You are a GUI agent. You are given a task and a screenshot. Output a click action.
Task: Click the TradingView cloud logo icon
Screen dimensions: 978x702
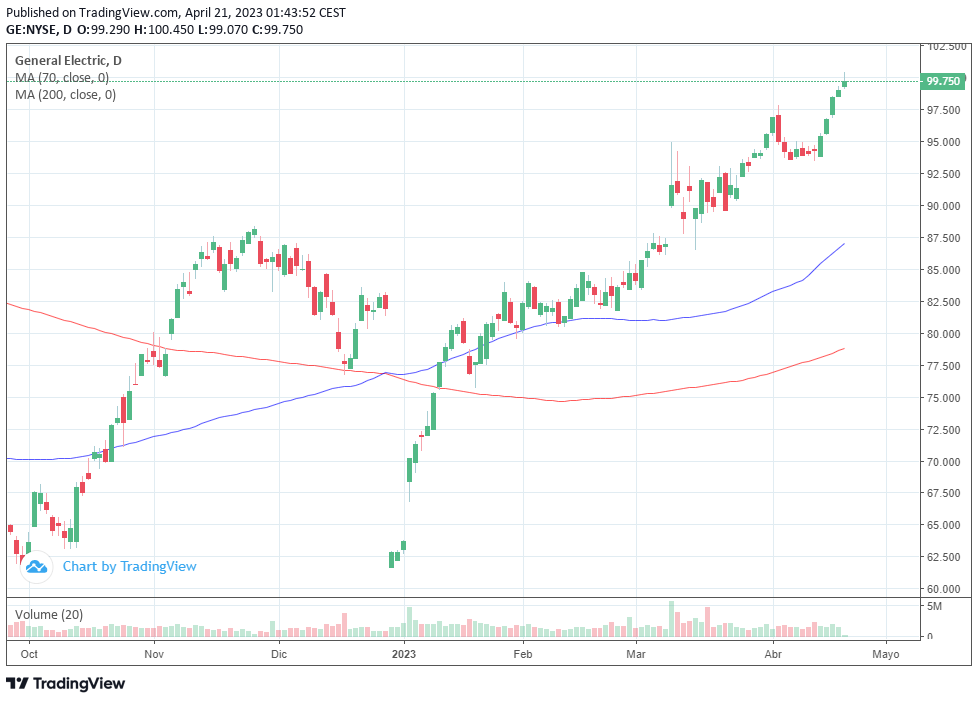[36, 567]
